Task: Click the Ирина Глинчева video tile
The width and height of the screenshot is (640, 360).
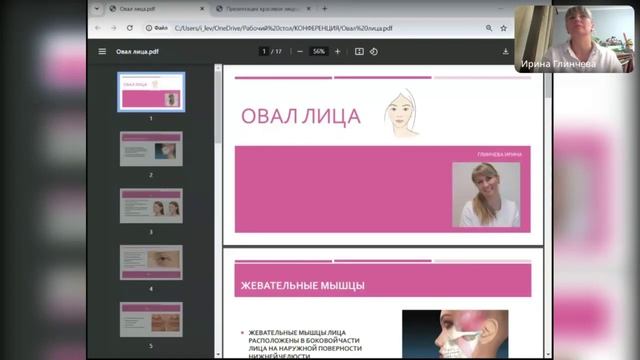Action: coord(575,39)
